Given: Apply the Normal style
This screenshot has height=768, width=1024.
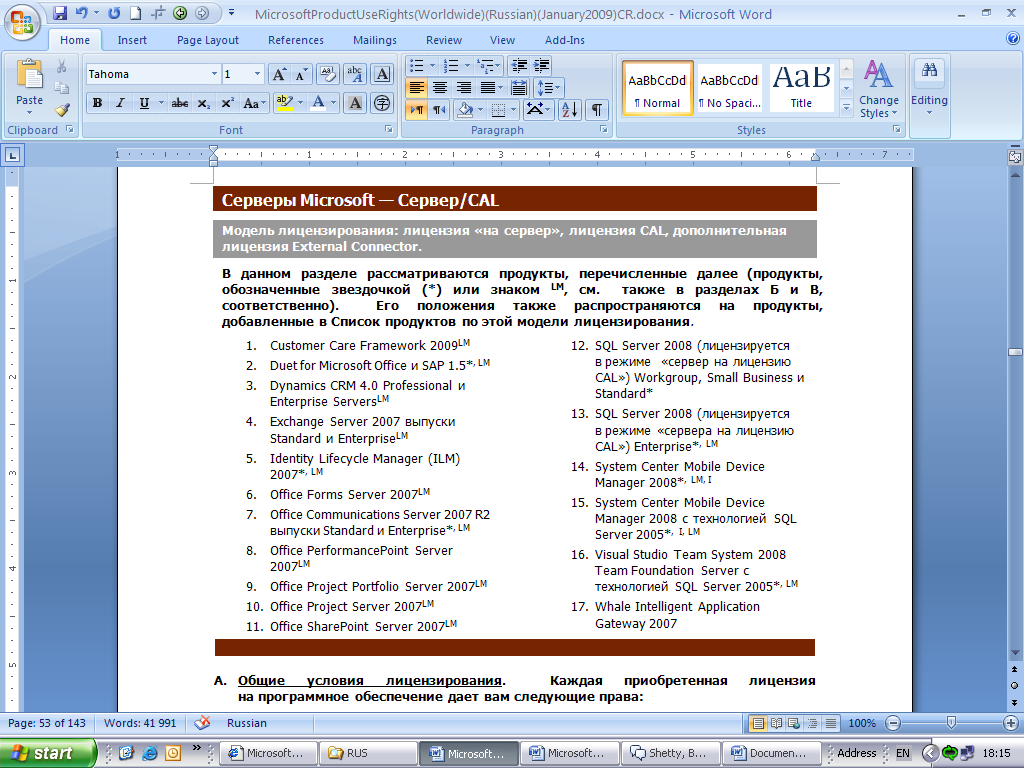Looking at the screenshot, I should [658, 88].
